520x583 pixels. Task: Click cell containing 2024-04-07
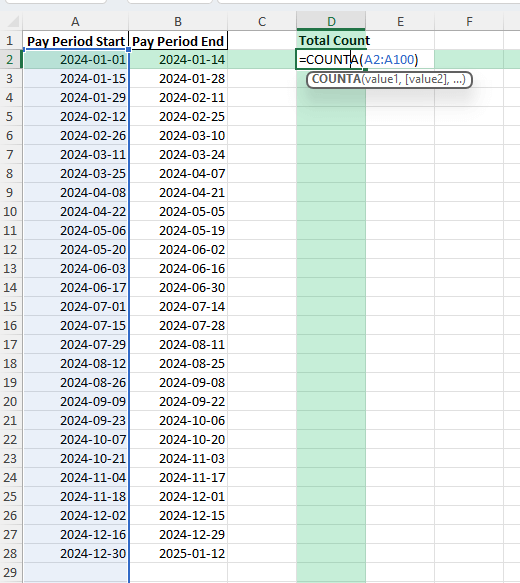[x=178, y=173]
